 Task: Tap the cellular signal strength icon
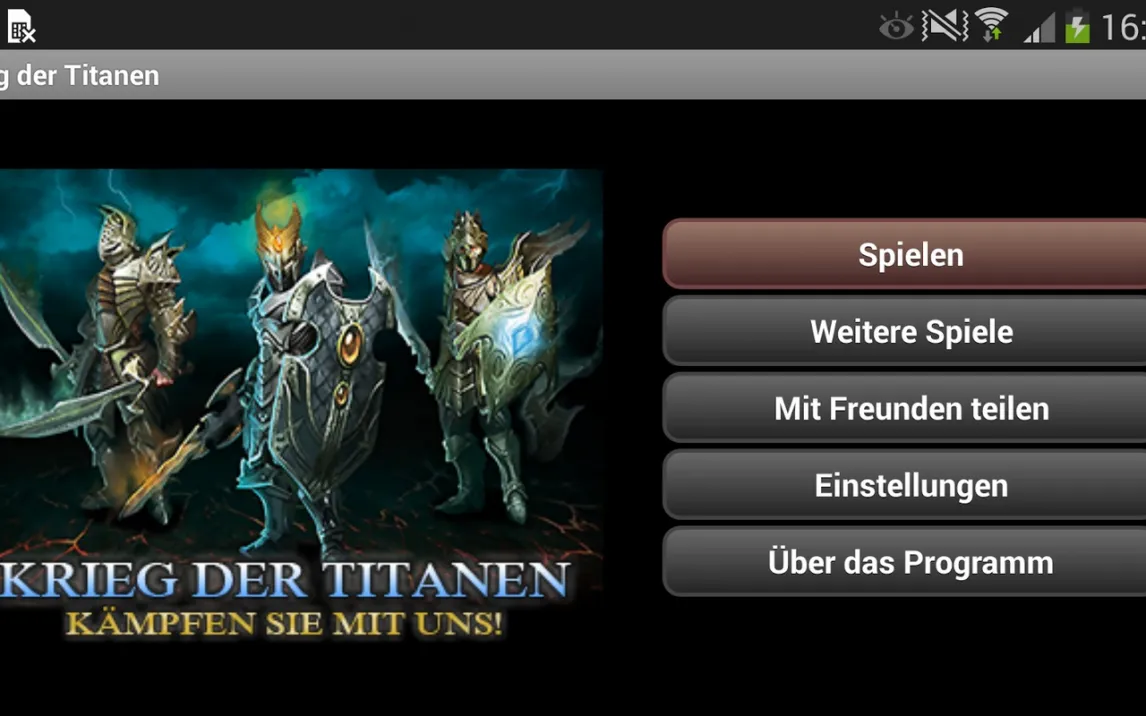1039,28
